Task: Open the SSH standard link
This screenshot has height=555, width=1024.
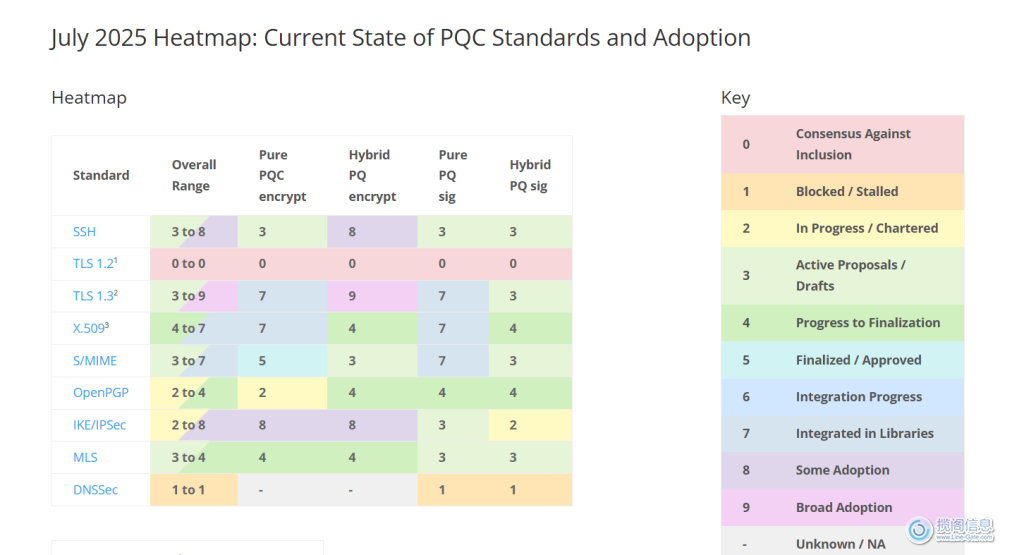Action: click(x=85, y=232)
